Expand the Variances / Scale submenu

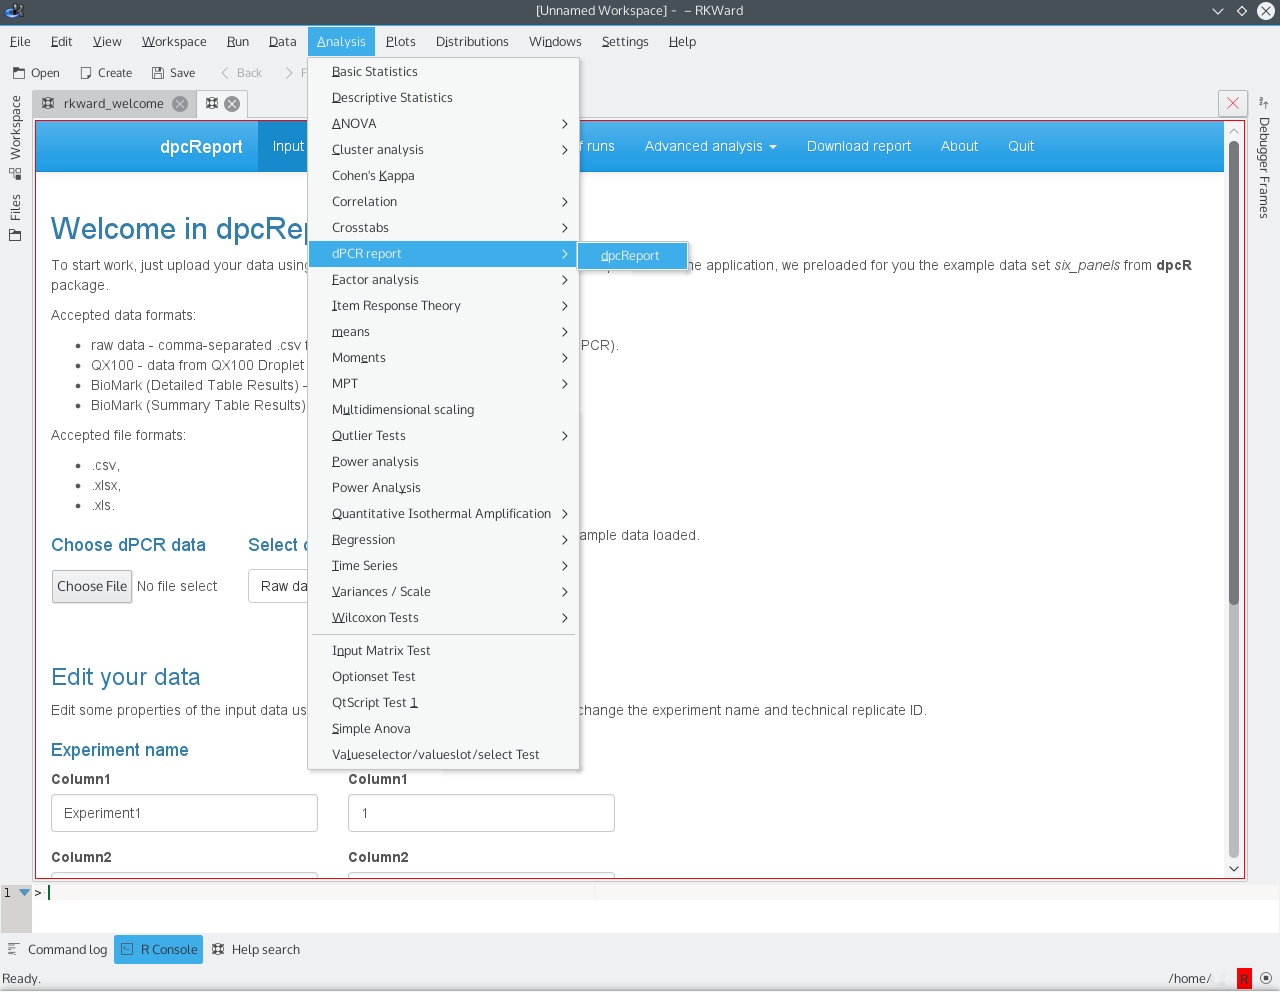(x=443, y=592)
